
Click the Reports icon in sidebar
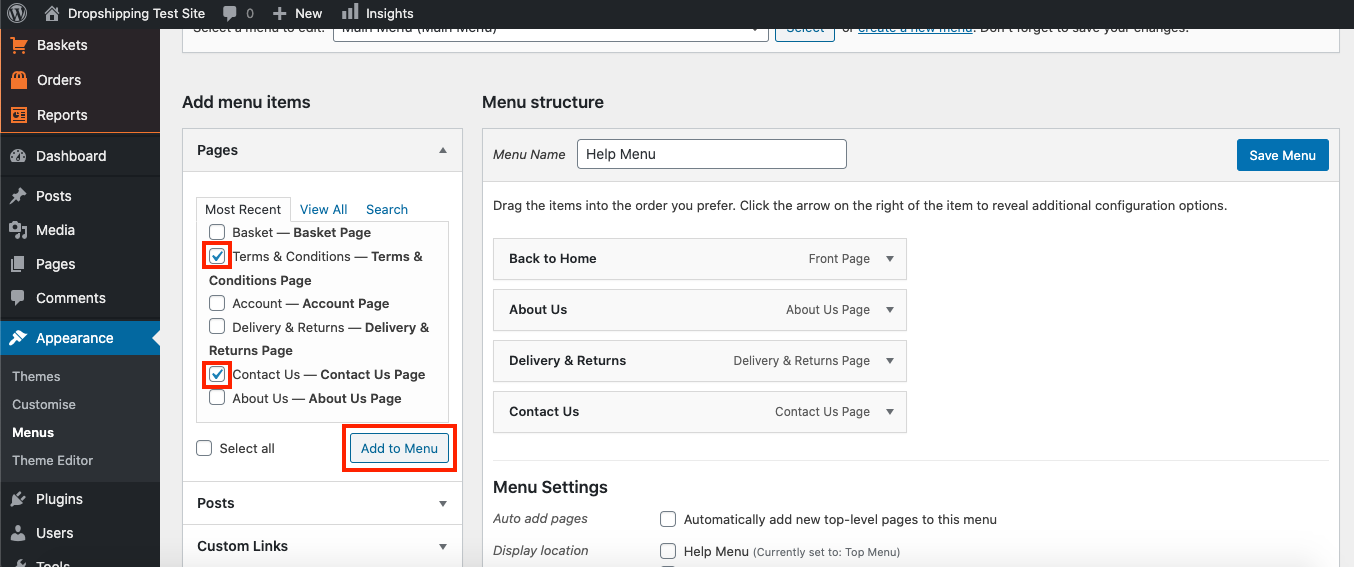point(18,115)
